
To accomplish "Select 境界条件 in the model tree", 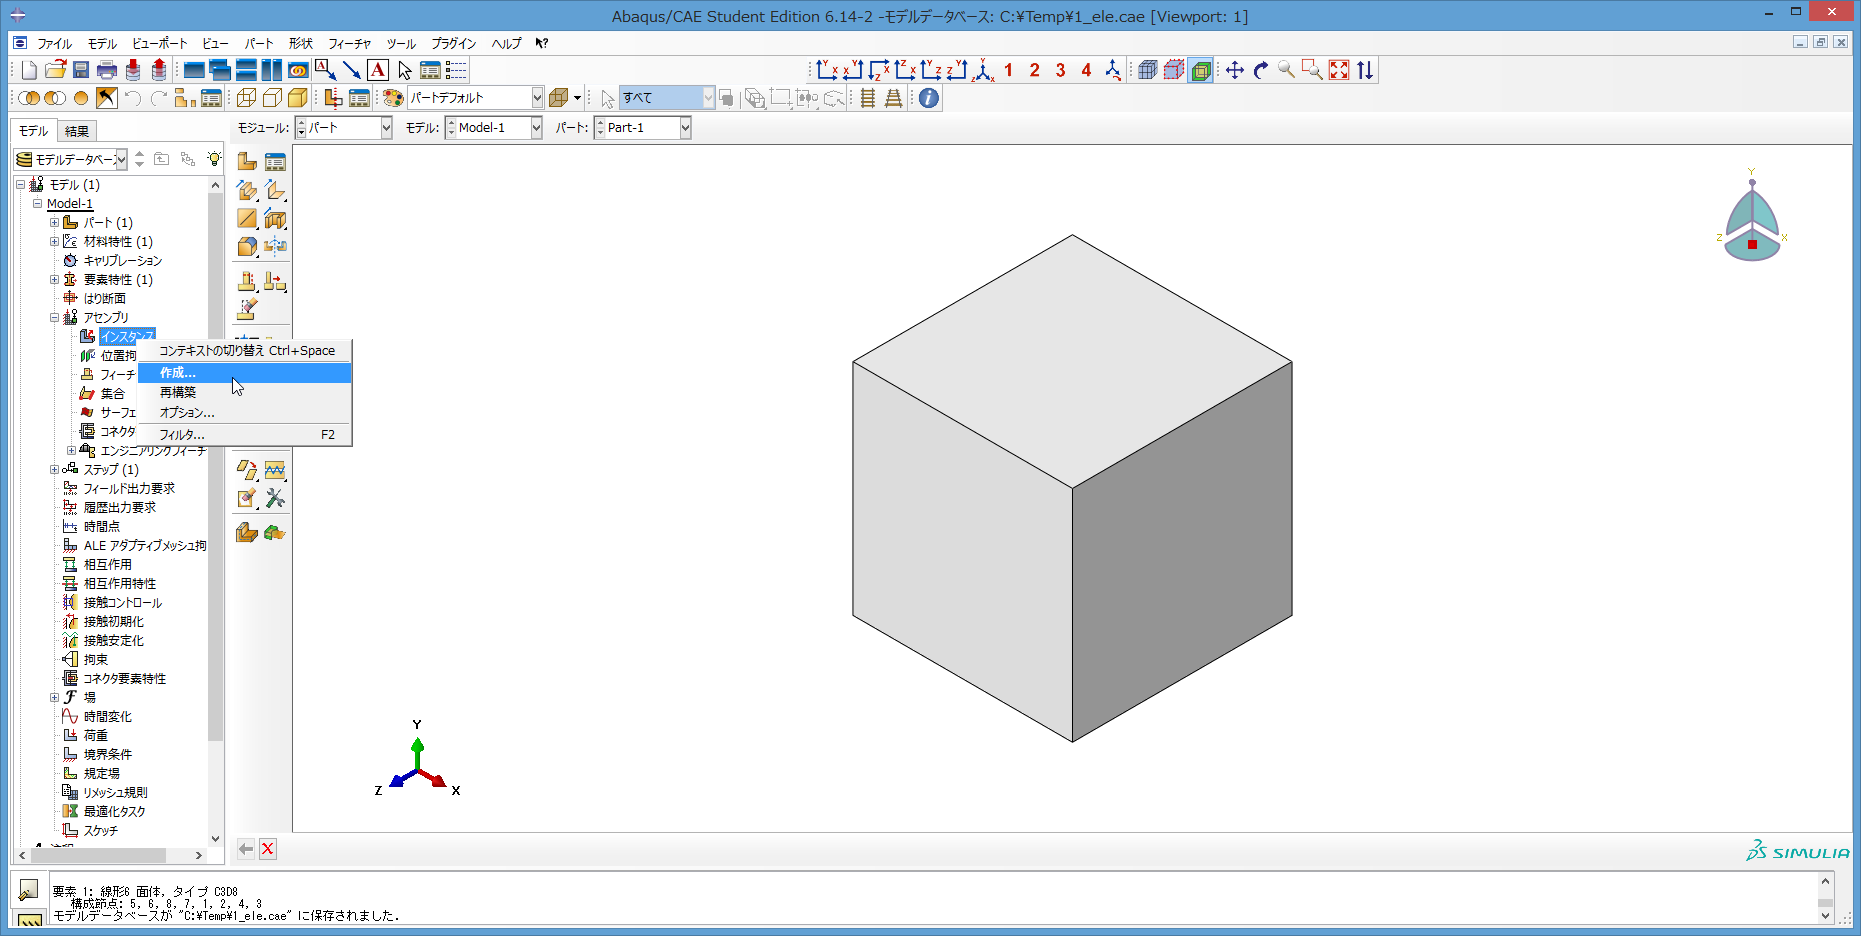I will pyautogui.click(x=108, y=755).
